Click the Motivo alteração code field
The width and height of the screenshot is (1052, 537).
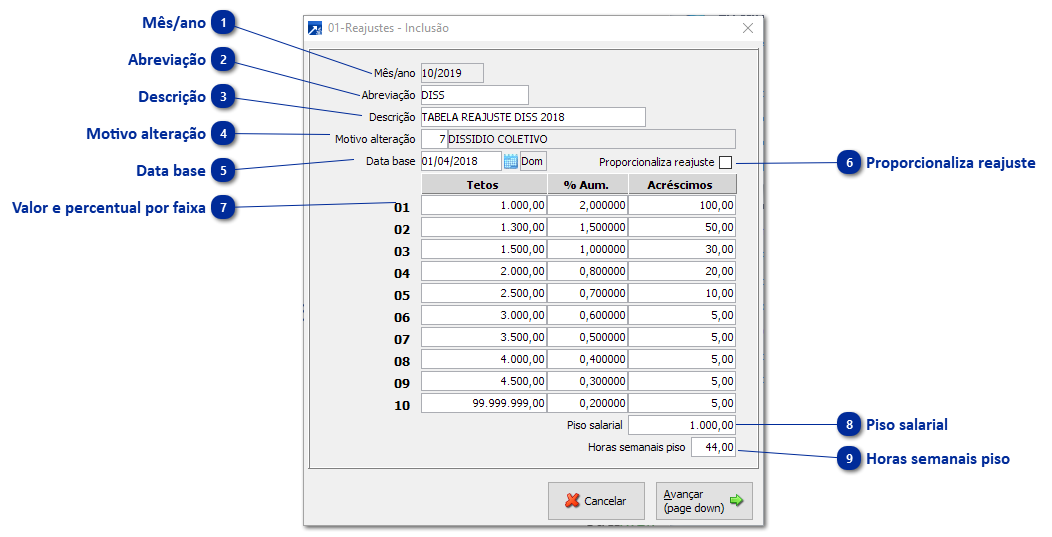[x=434, y=139]
